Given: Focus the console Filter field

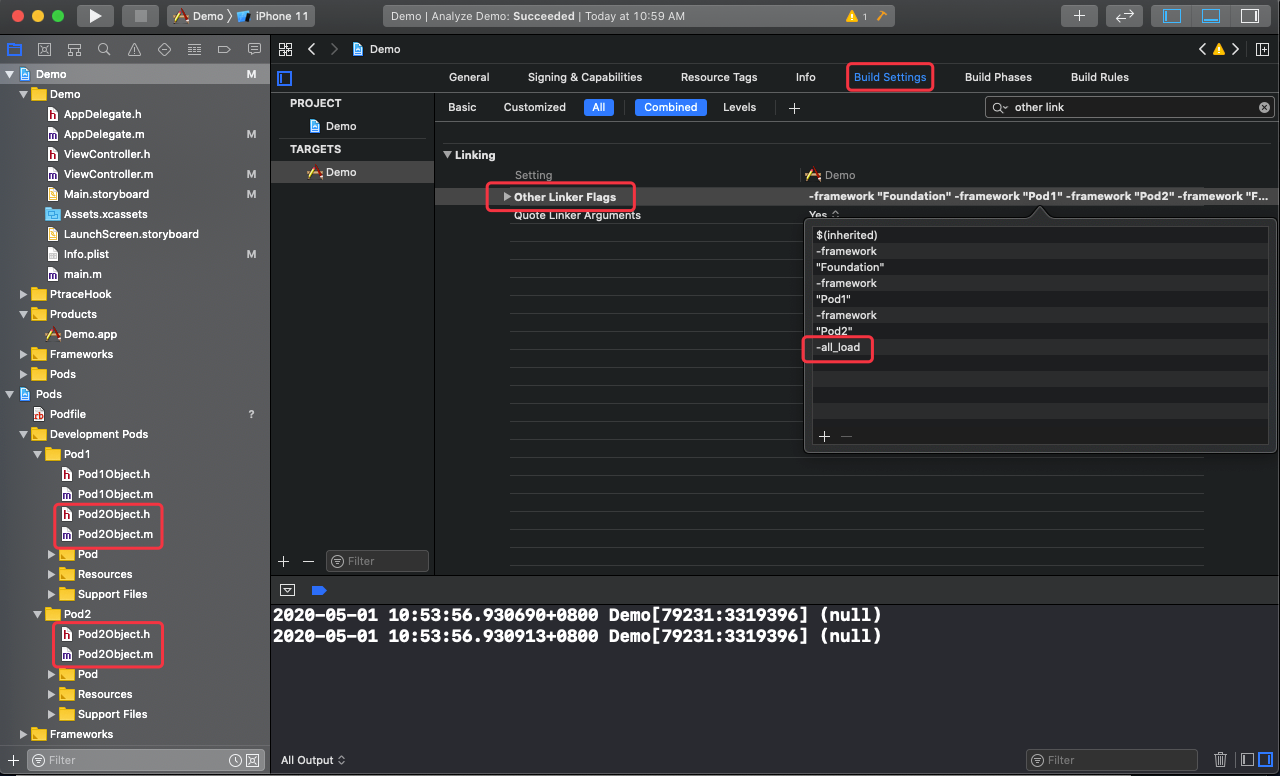Looking at the screenshot, I should pyautogui.click(x=1112, y=760).
